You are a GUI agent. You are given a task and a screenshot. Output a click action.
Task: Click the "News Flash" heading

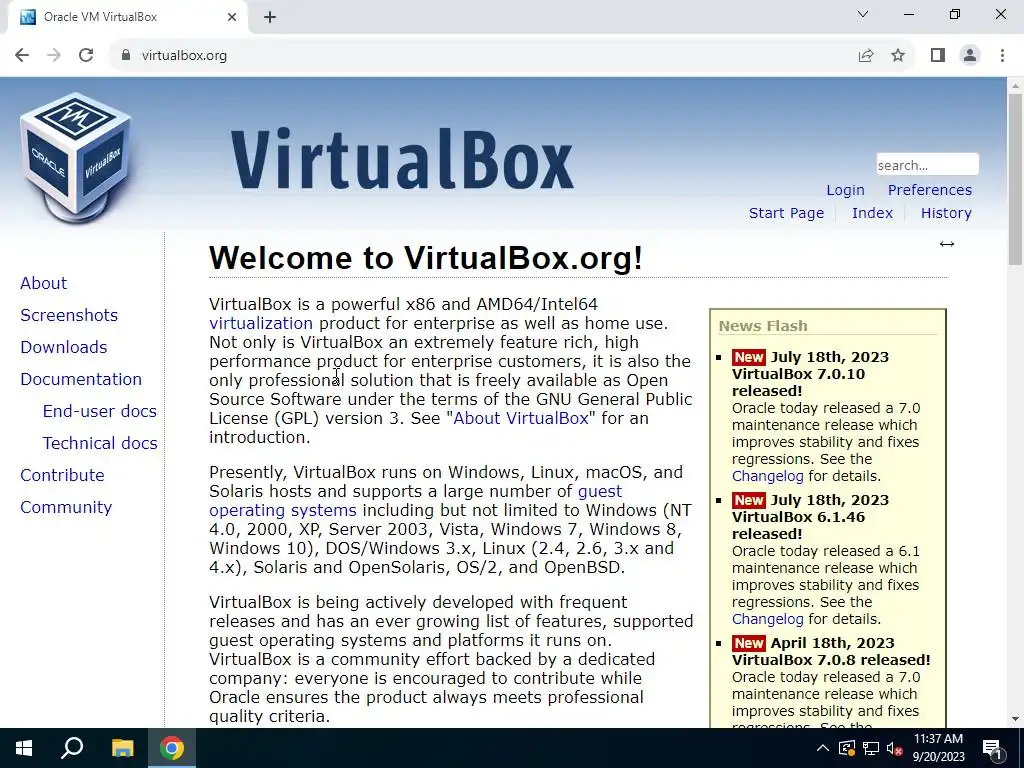[763, 326]
